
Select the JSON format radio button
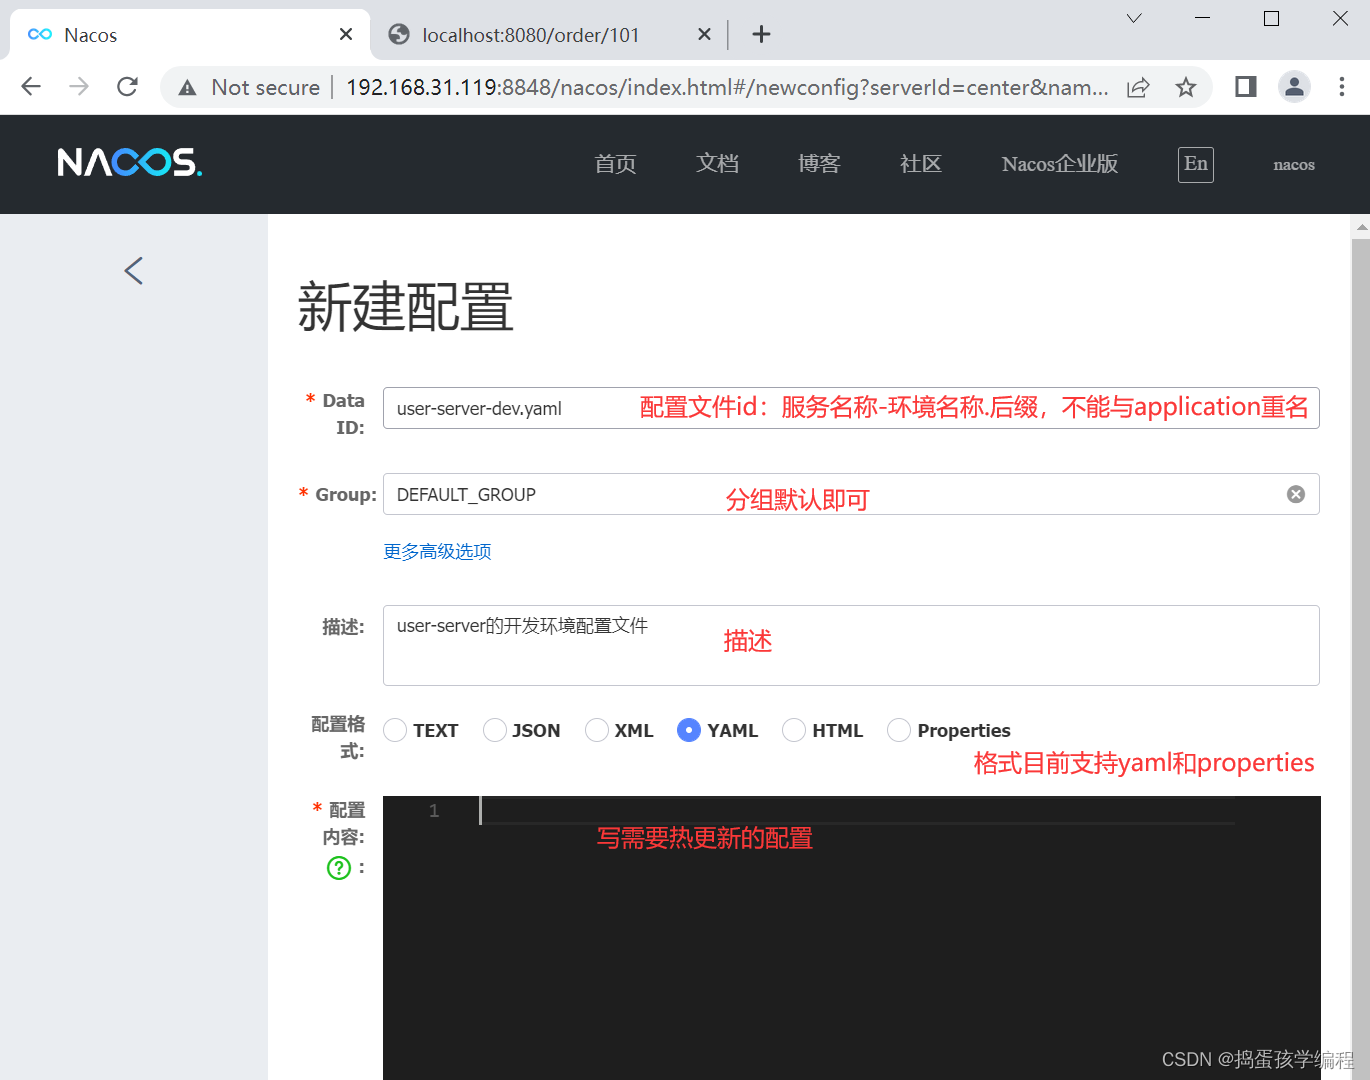[494, 730]
